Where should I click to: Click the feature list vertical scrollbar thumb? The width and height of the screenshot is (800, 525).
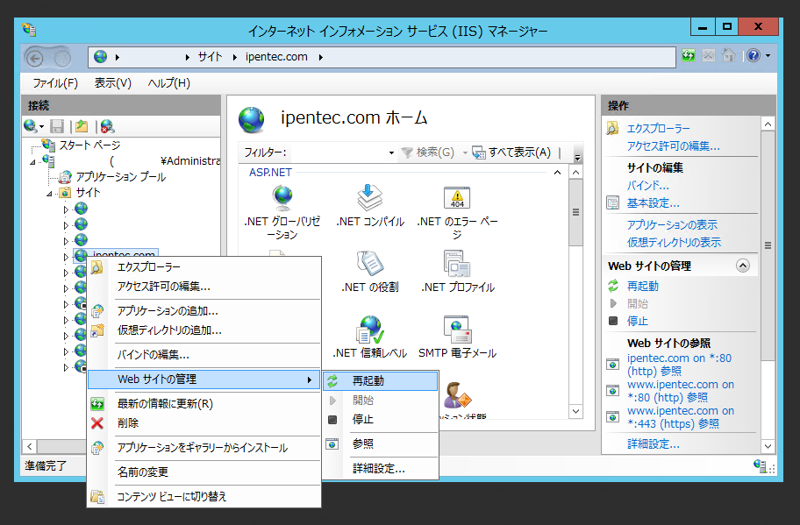(576, 212)
